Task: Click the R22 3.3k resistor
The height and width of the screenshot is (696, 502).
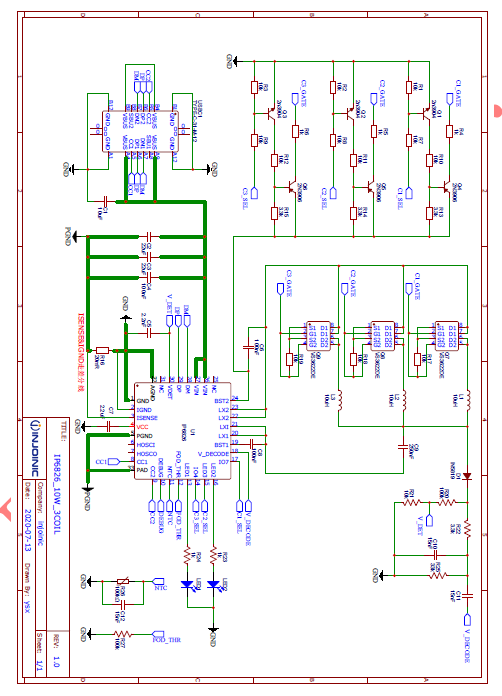Action: [x=467, y=529]
